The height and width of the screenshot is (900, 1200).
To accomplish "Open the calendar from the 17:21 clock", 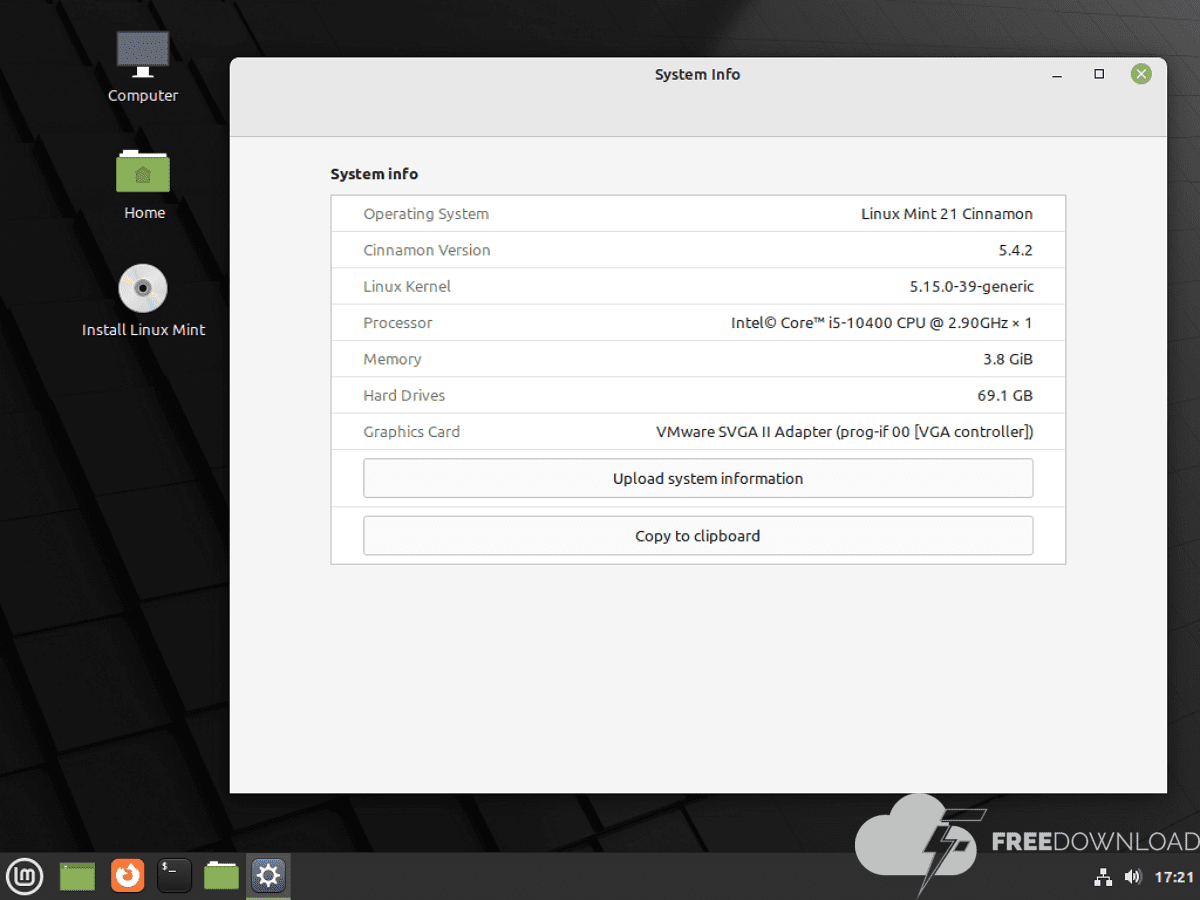I will [x=1174, y=877].
